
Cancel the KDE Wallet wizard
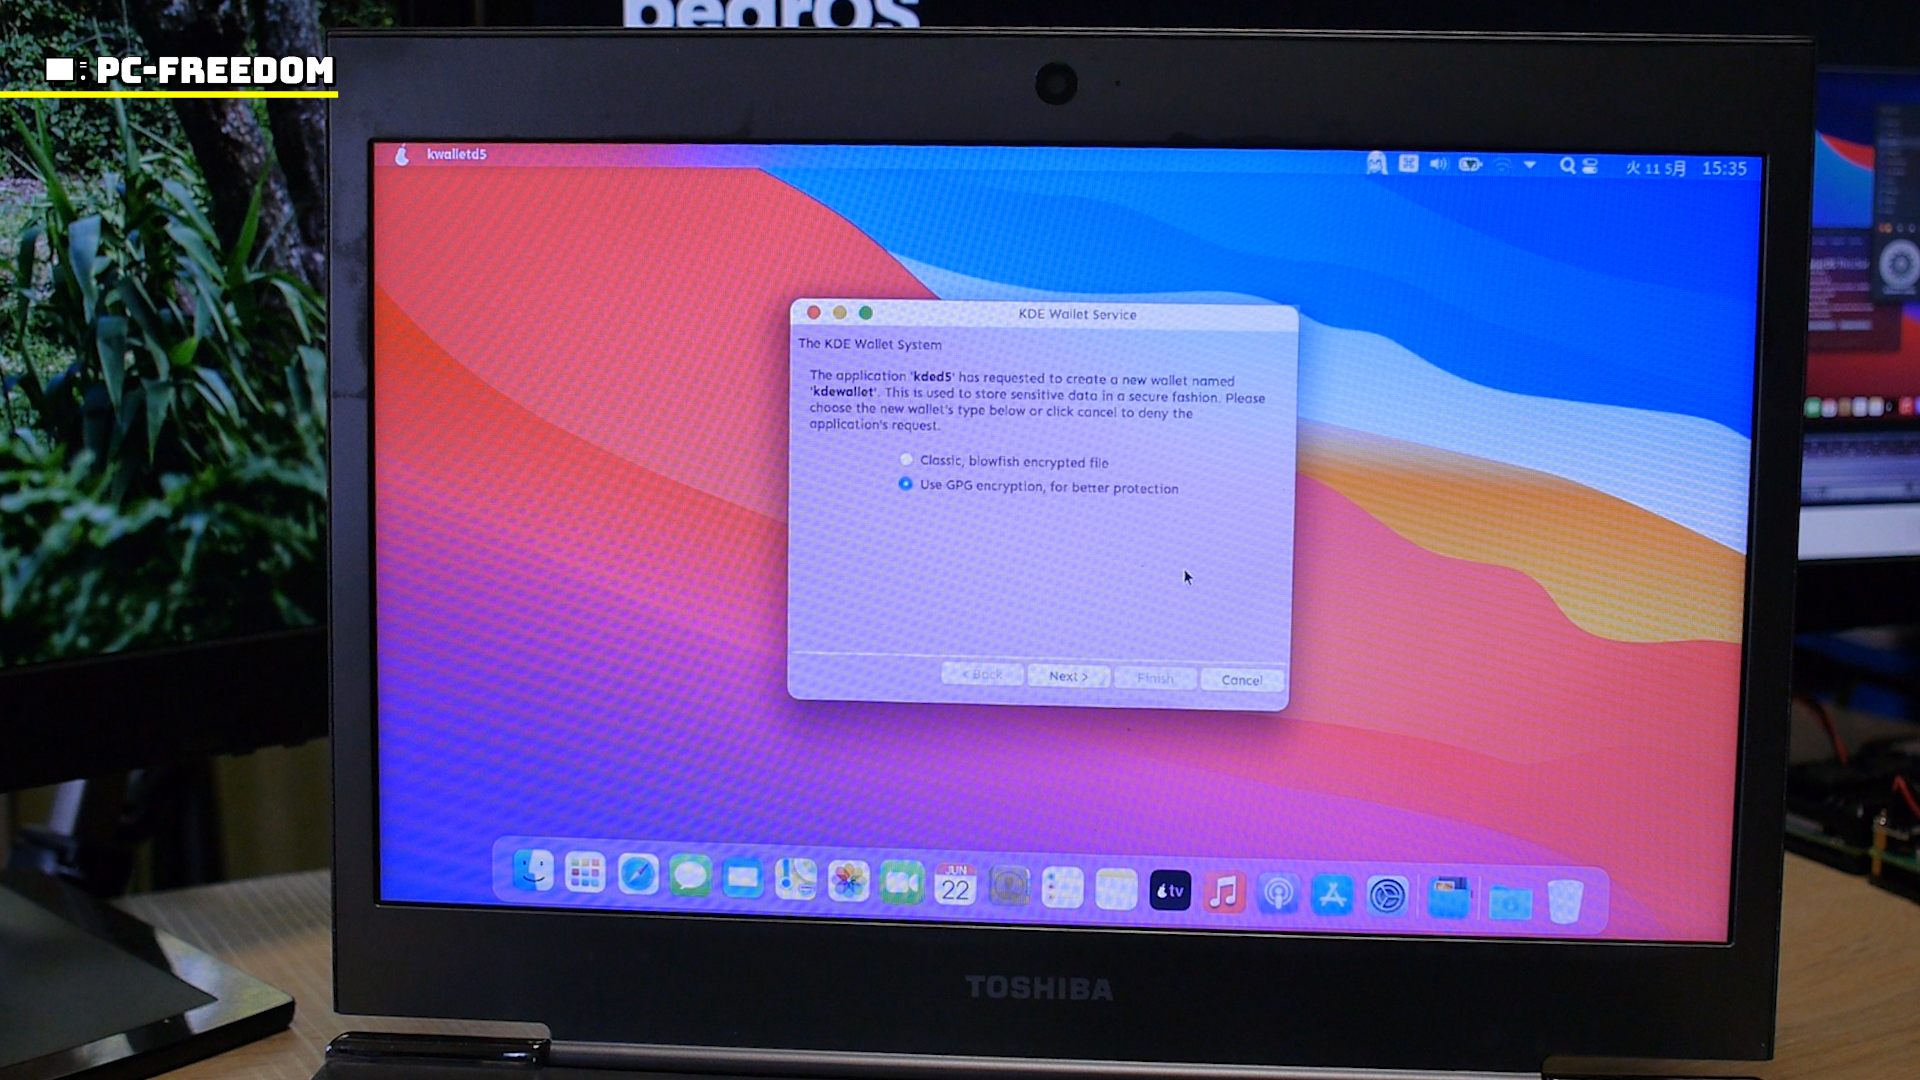tap(1241, 680)
